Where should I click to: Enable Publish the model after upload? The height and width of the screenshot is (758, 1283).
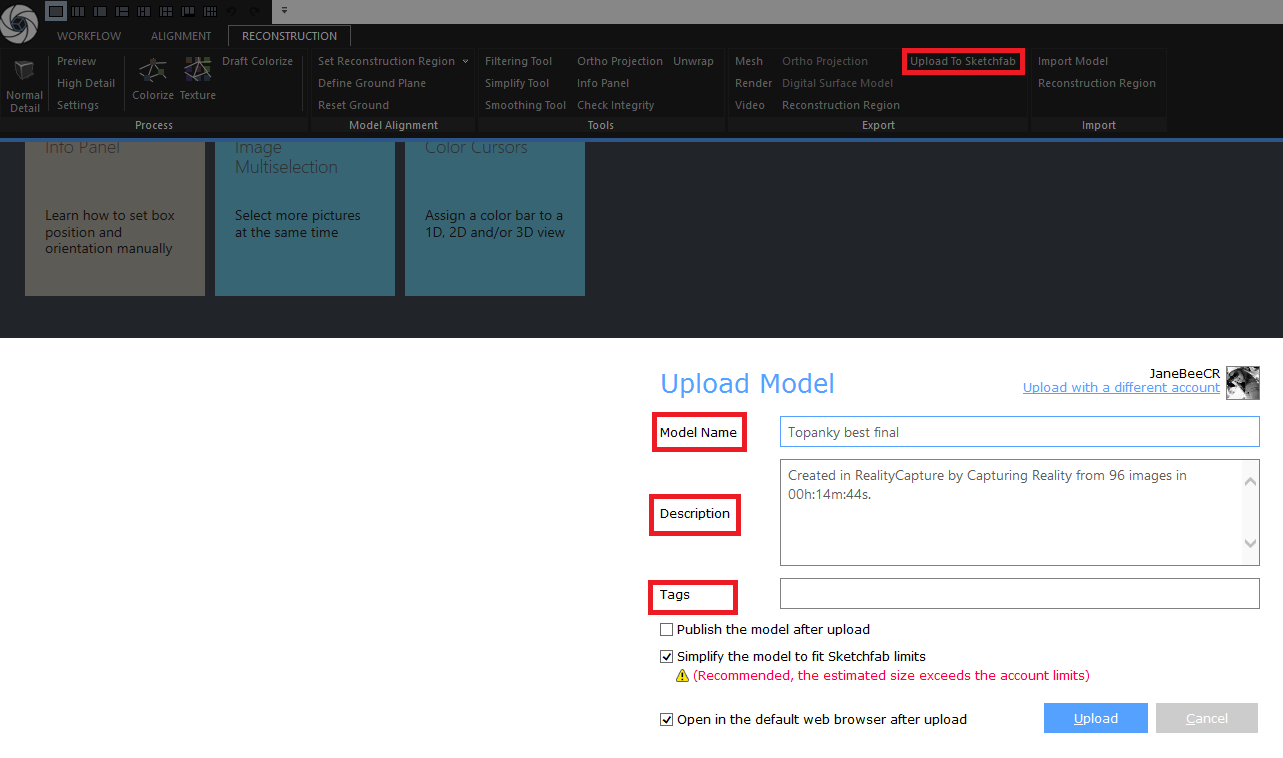tap(666, 630)
